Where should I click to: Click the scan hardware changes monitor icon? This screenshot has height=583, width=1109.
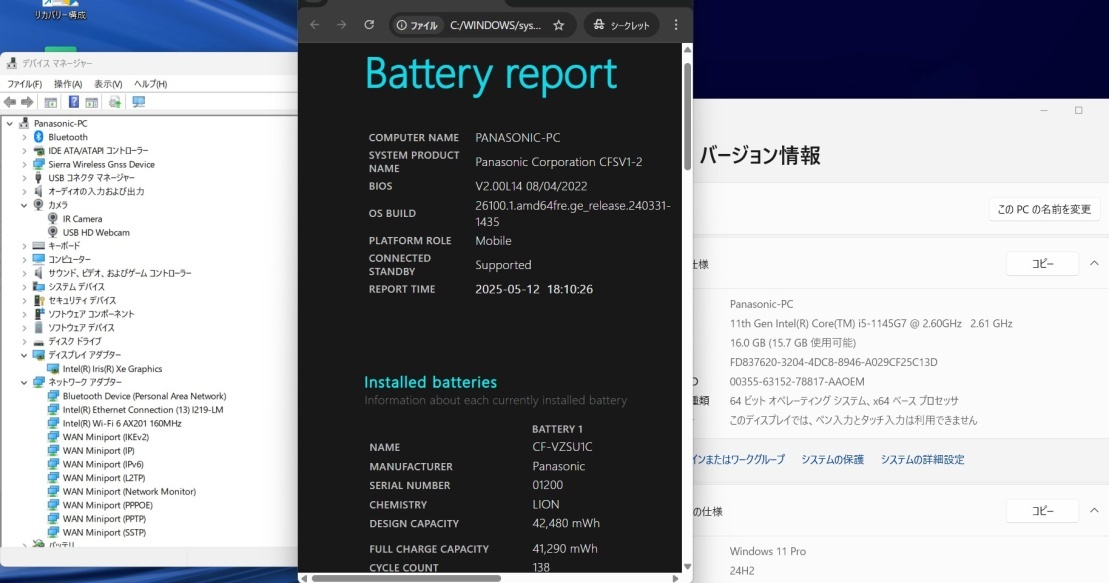[x=139, y=103]
